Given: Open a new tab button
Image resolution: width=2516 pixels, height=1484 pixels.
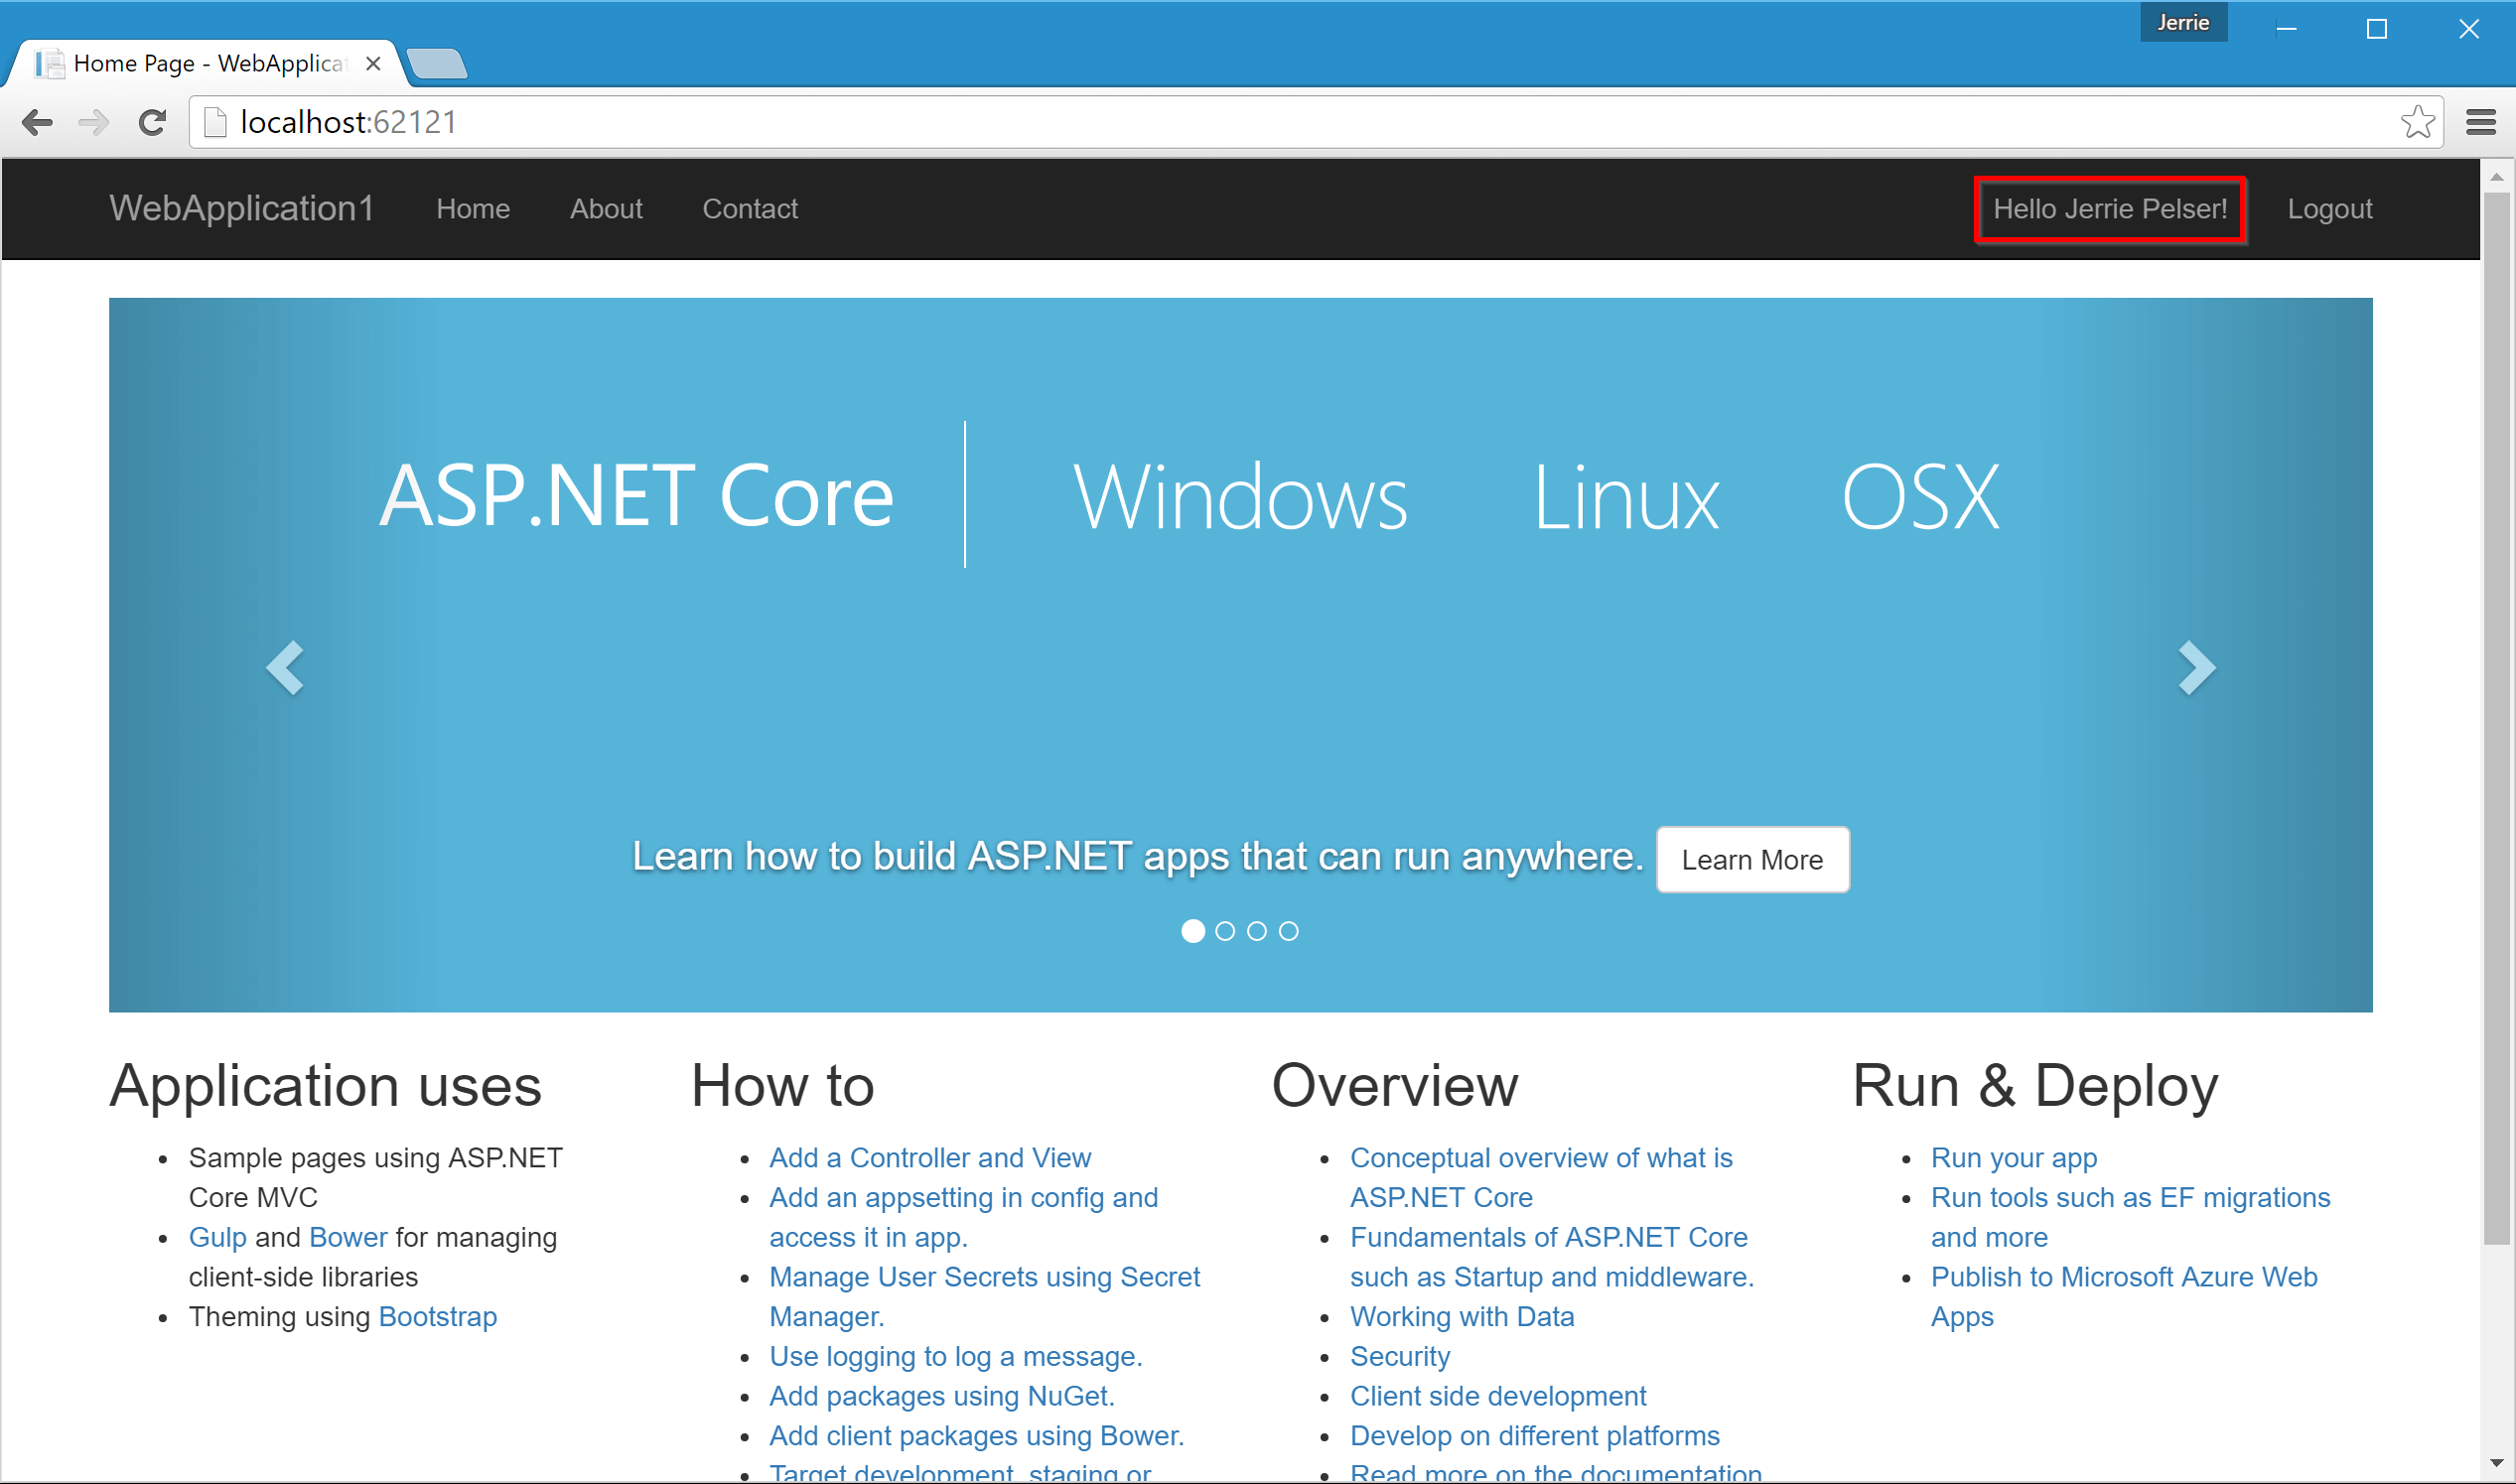Looking at the screenshot, I should [437, 64].
